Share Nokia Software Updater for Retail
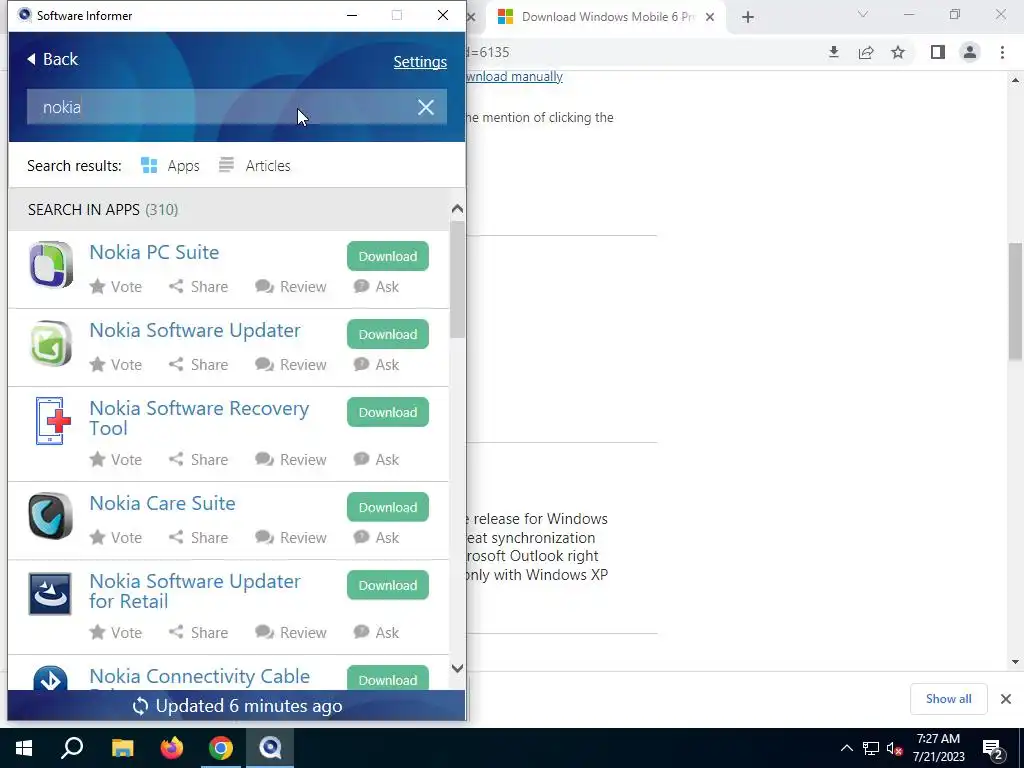The height and width of the screenshot is (768, 1024). point(199,633)
